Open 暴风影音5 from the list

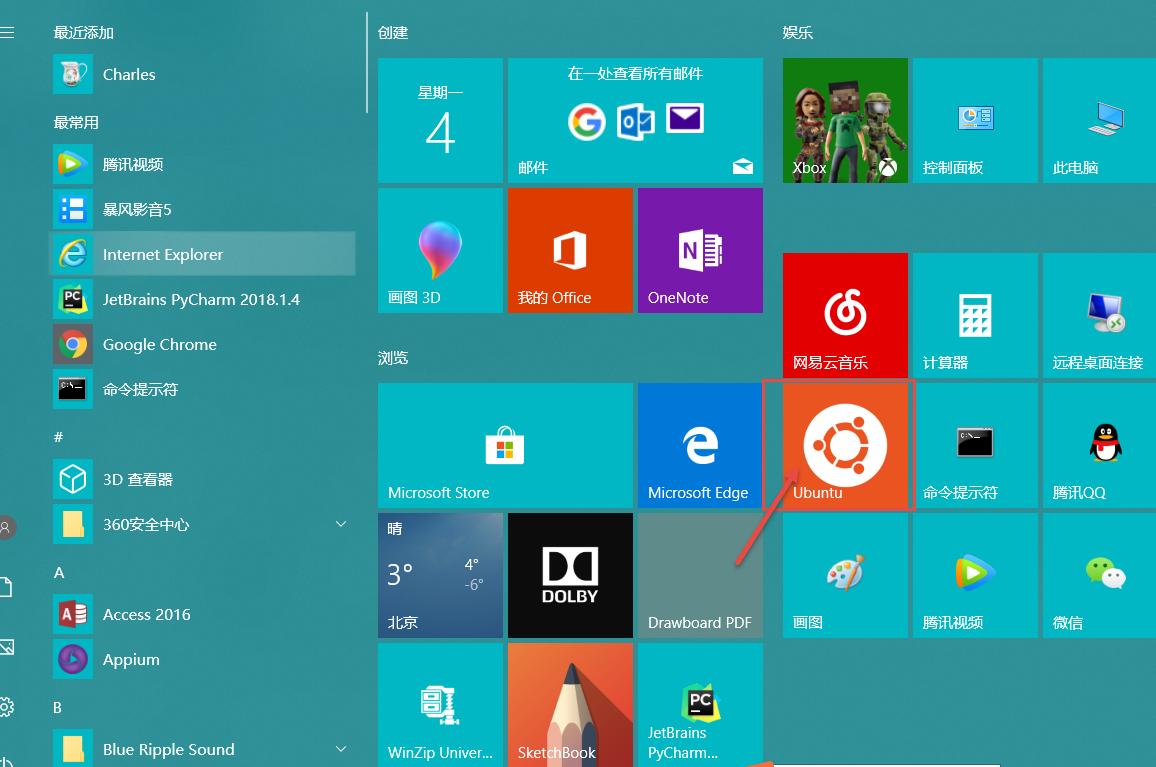coord(203,209)
